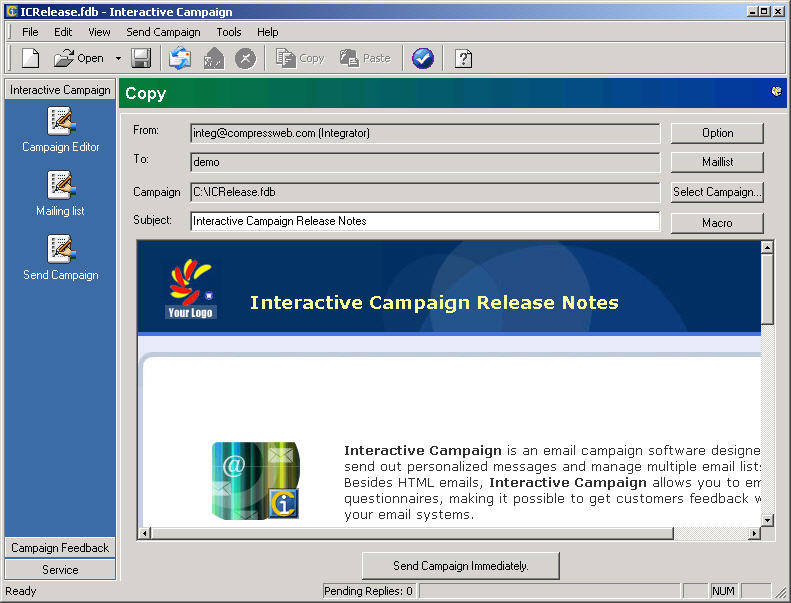Open the Help menu
791x603 pixels.
point(267,32)
